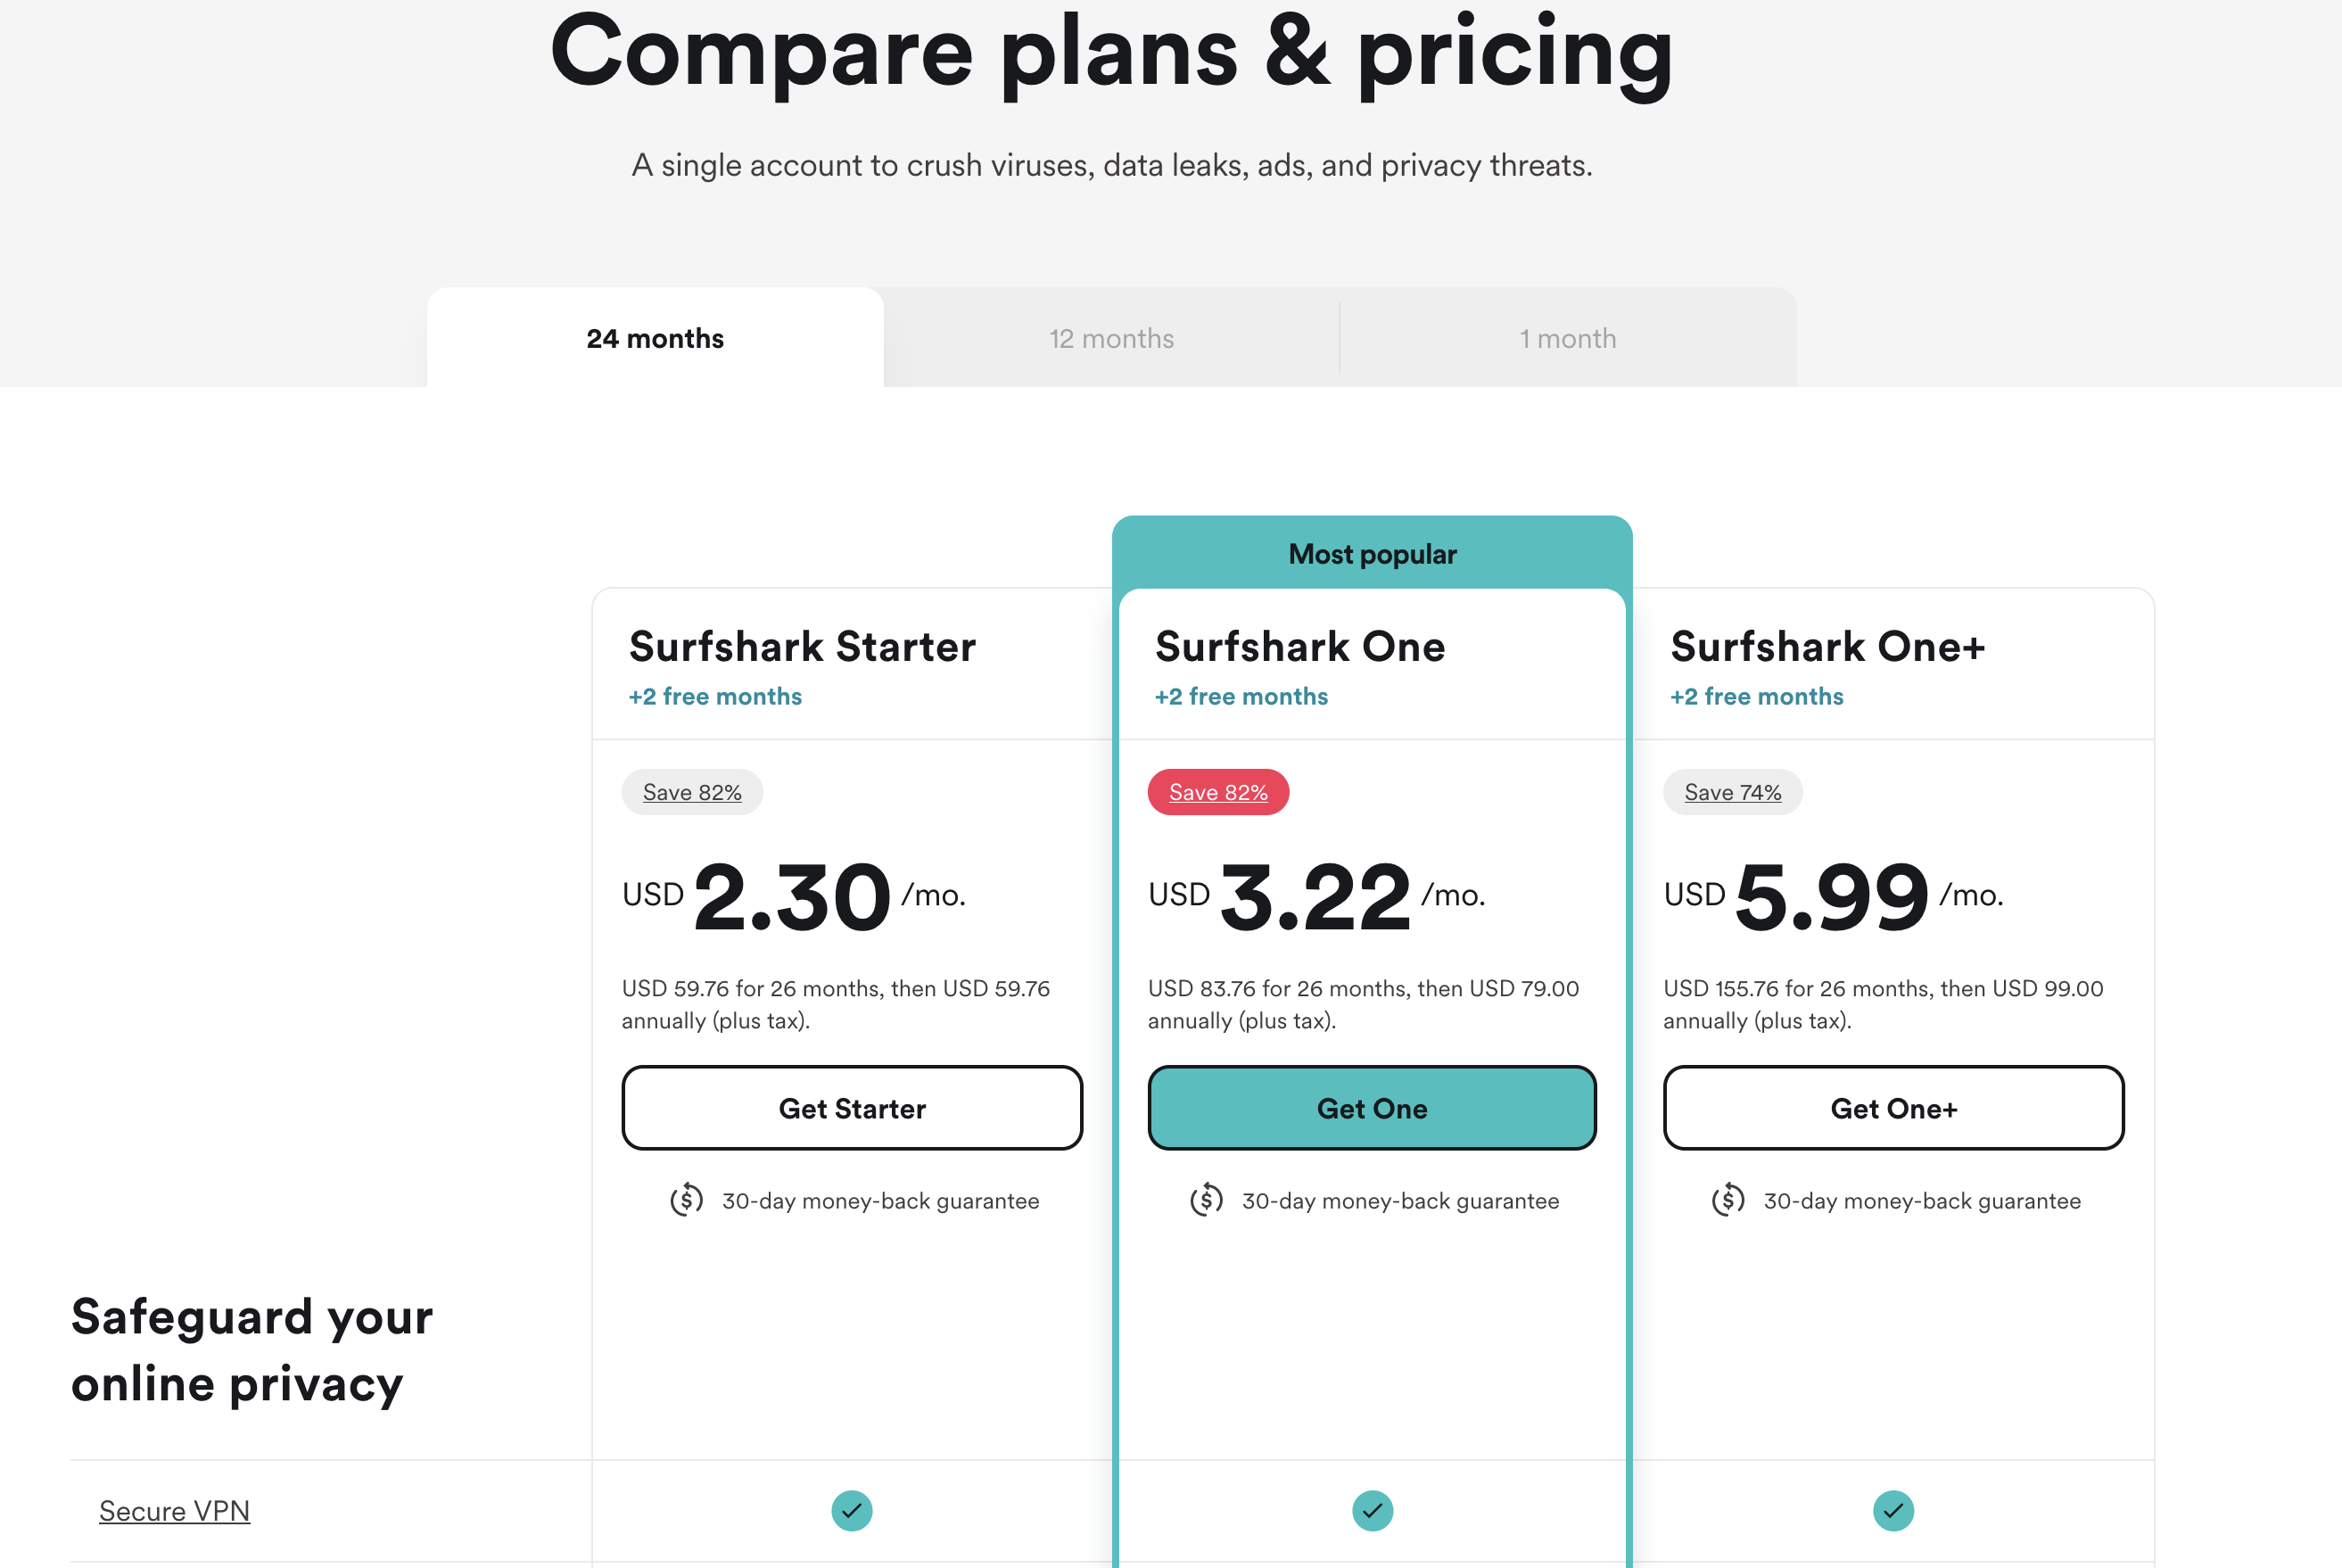
Task: Select the 12 months billing tab
Action: tap(1110, 338)
